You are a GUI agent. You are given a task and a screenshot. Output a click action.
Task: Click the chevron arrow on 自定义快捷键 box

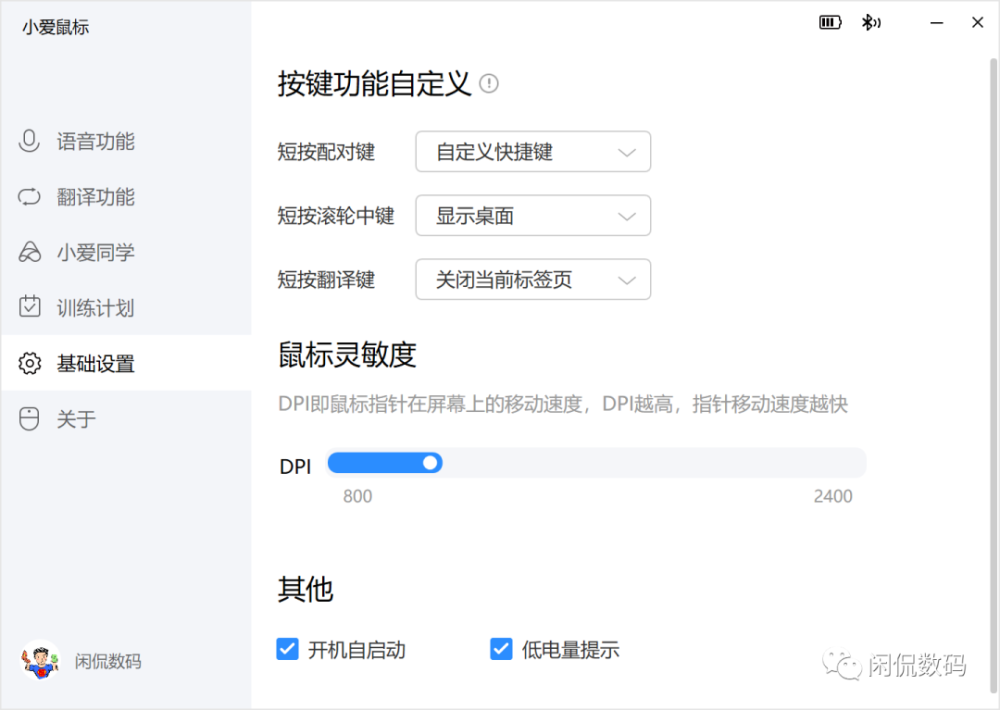pos(627,152)
